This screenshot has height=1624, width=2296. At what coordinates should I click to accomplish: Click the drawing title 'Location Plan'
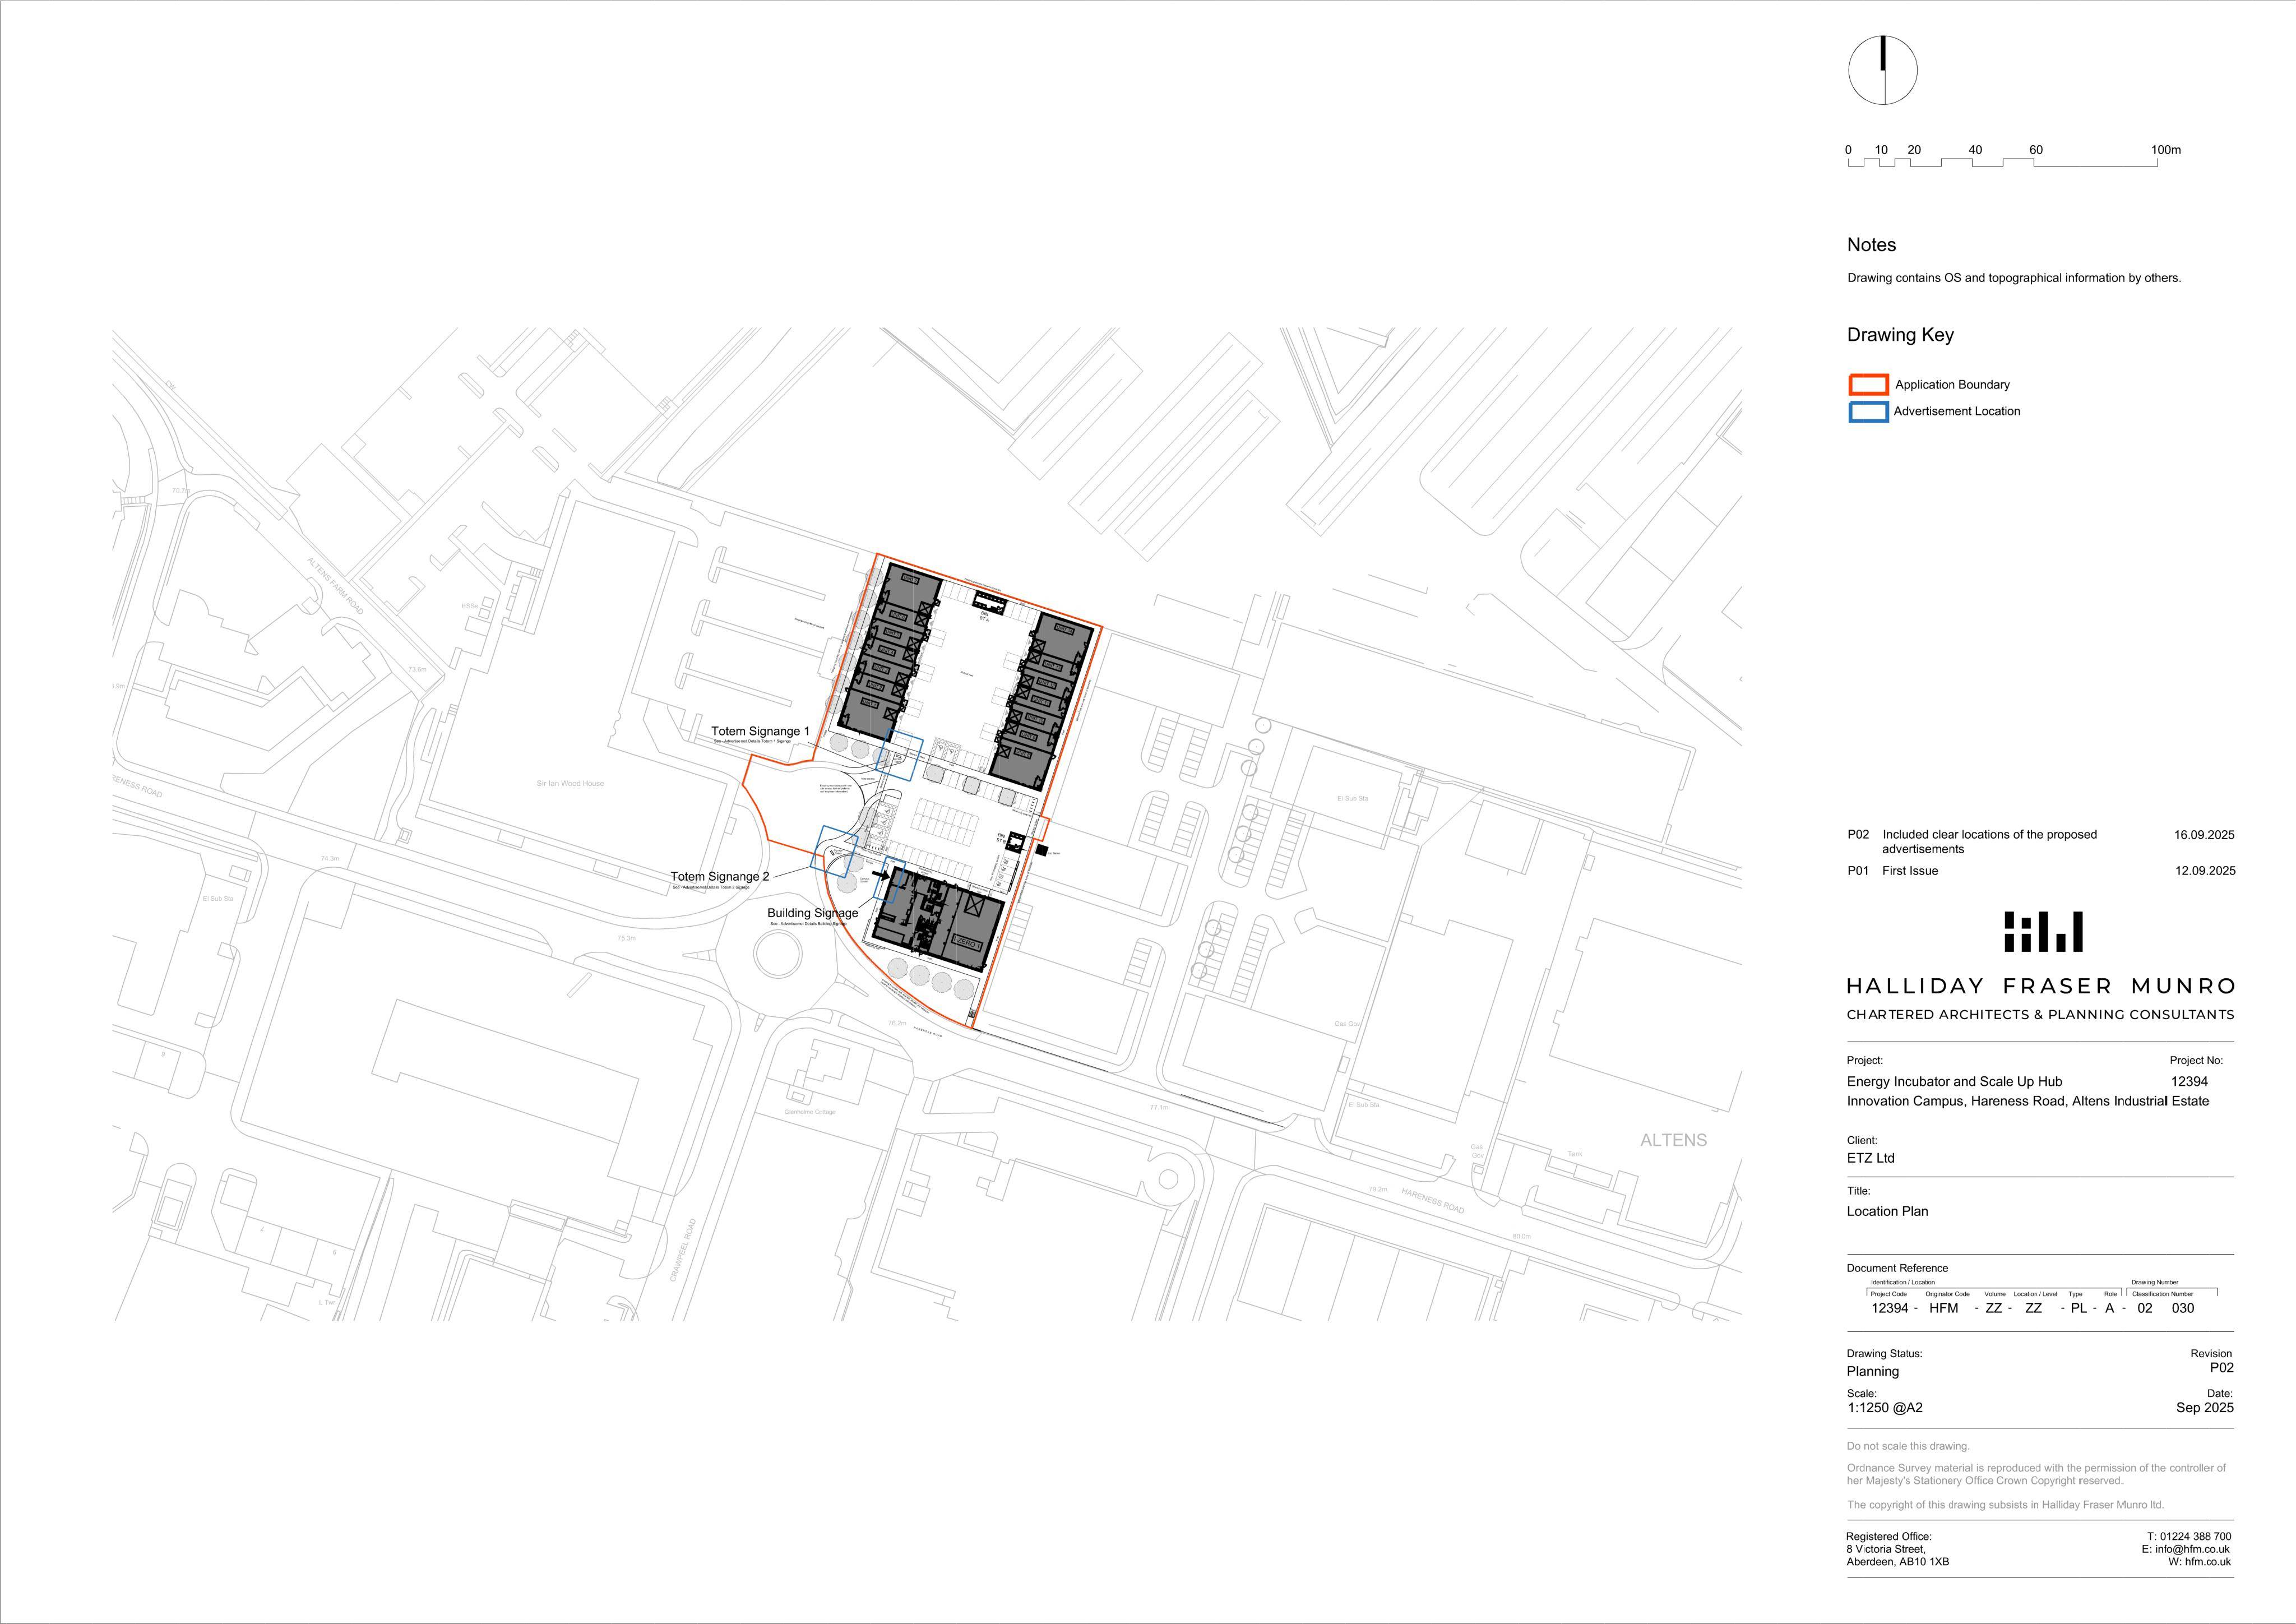click(1887, 1211)
